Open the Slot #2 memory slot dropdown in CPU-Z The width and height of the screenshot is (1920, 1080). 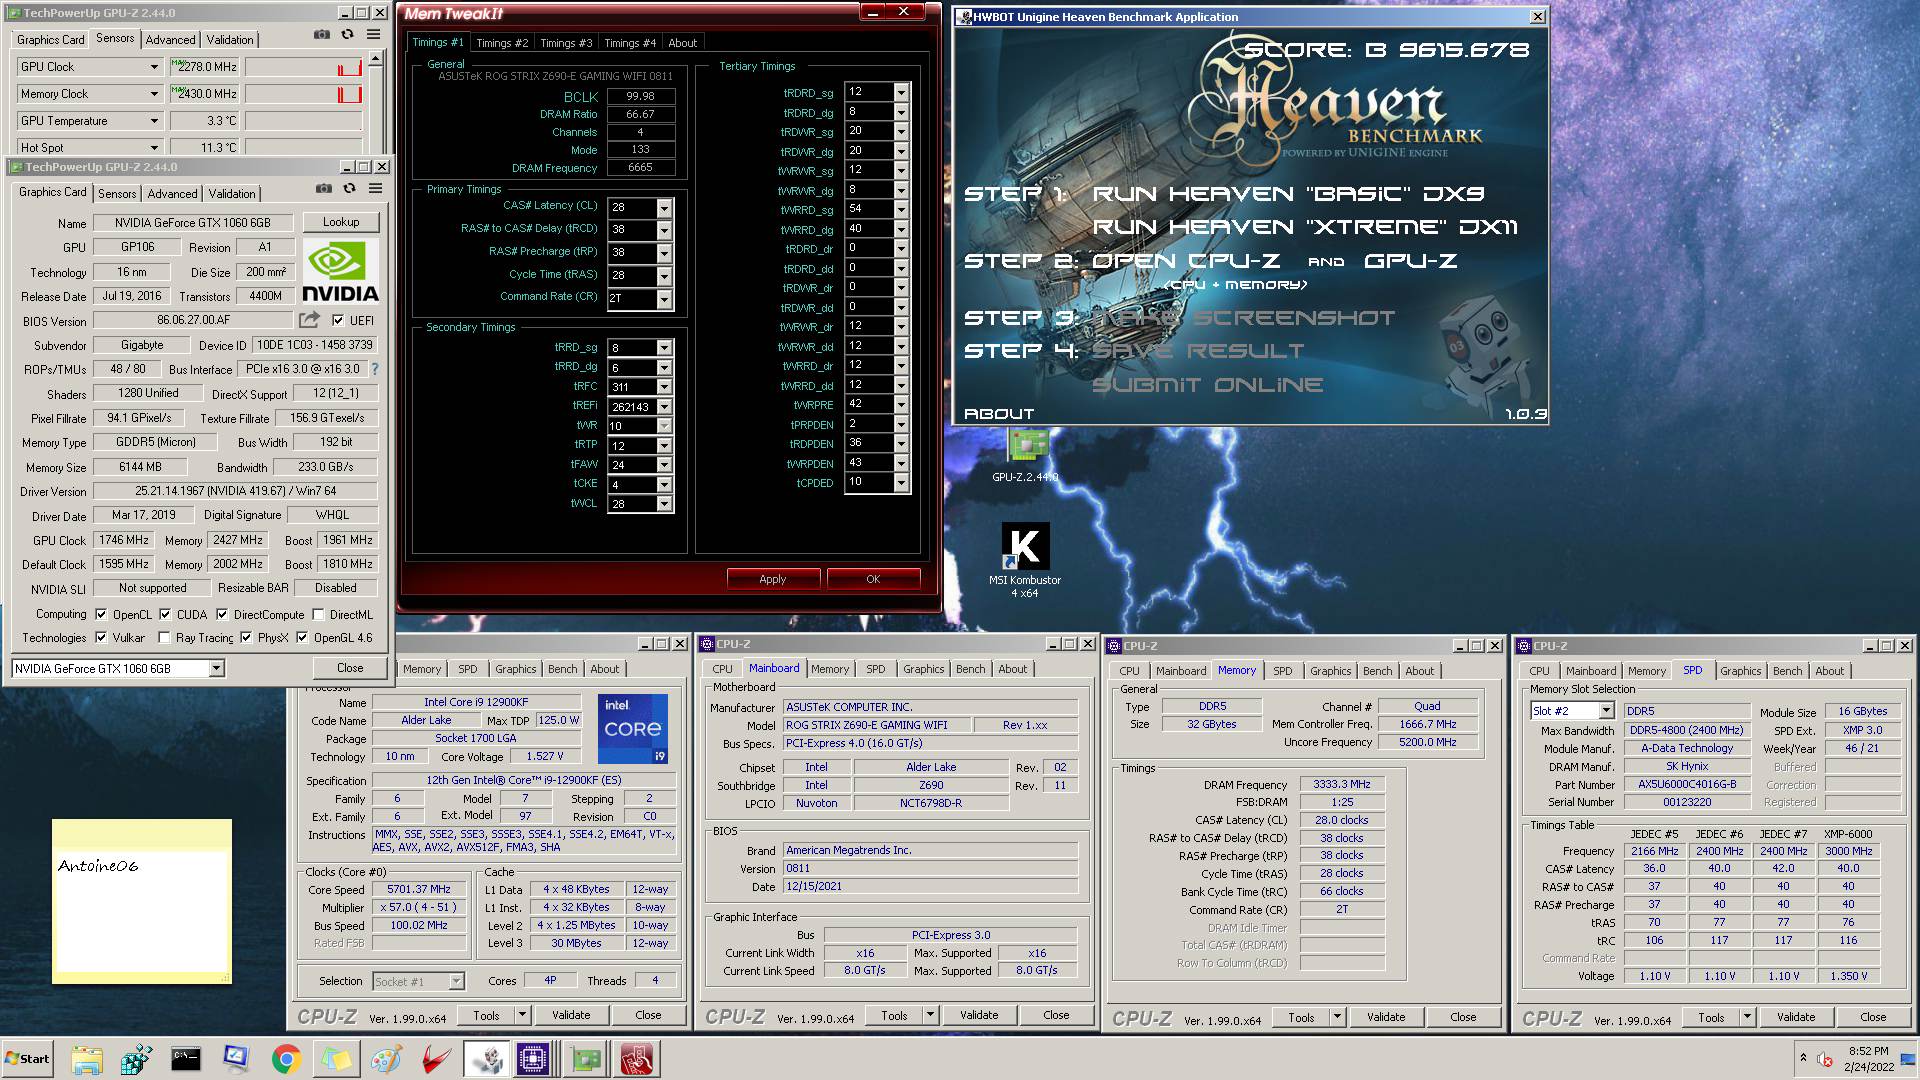point(1606,711)
